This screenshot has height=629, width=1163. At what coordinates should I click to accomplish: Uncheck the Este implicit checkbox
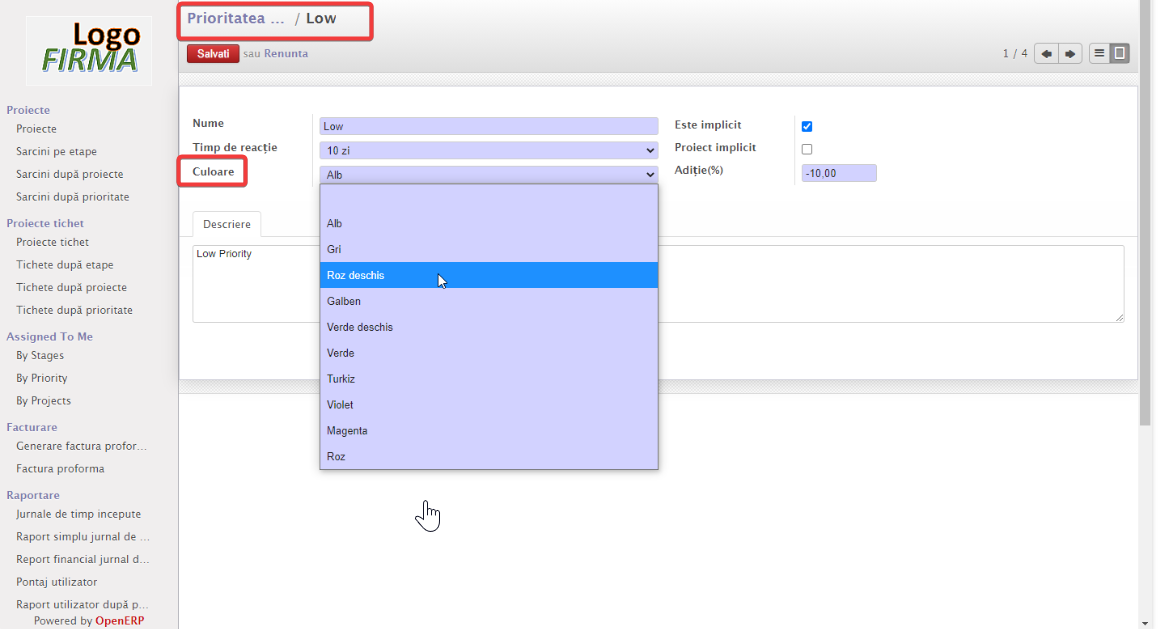(x=807, y=127)
